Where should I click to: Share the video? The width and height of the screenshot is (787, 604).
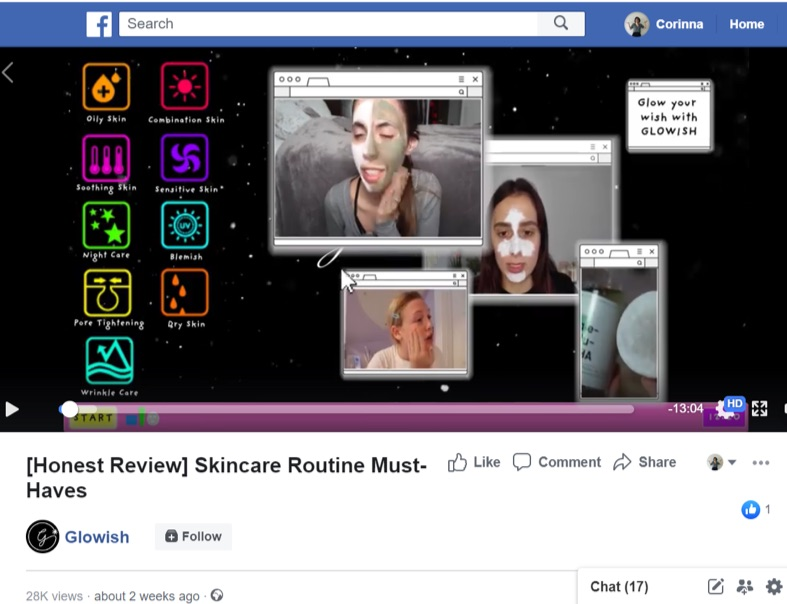point(644,462)
